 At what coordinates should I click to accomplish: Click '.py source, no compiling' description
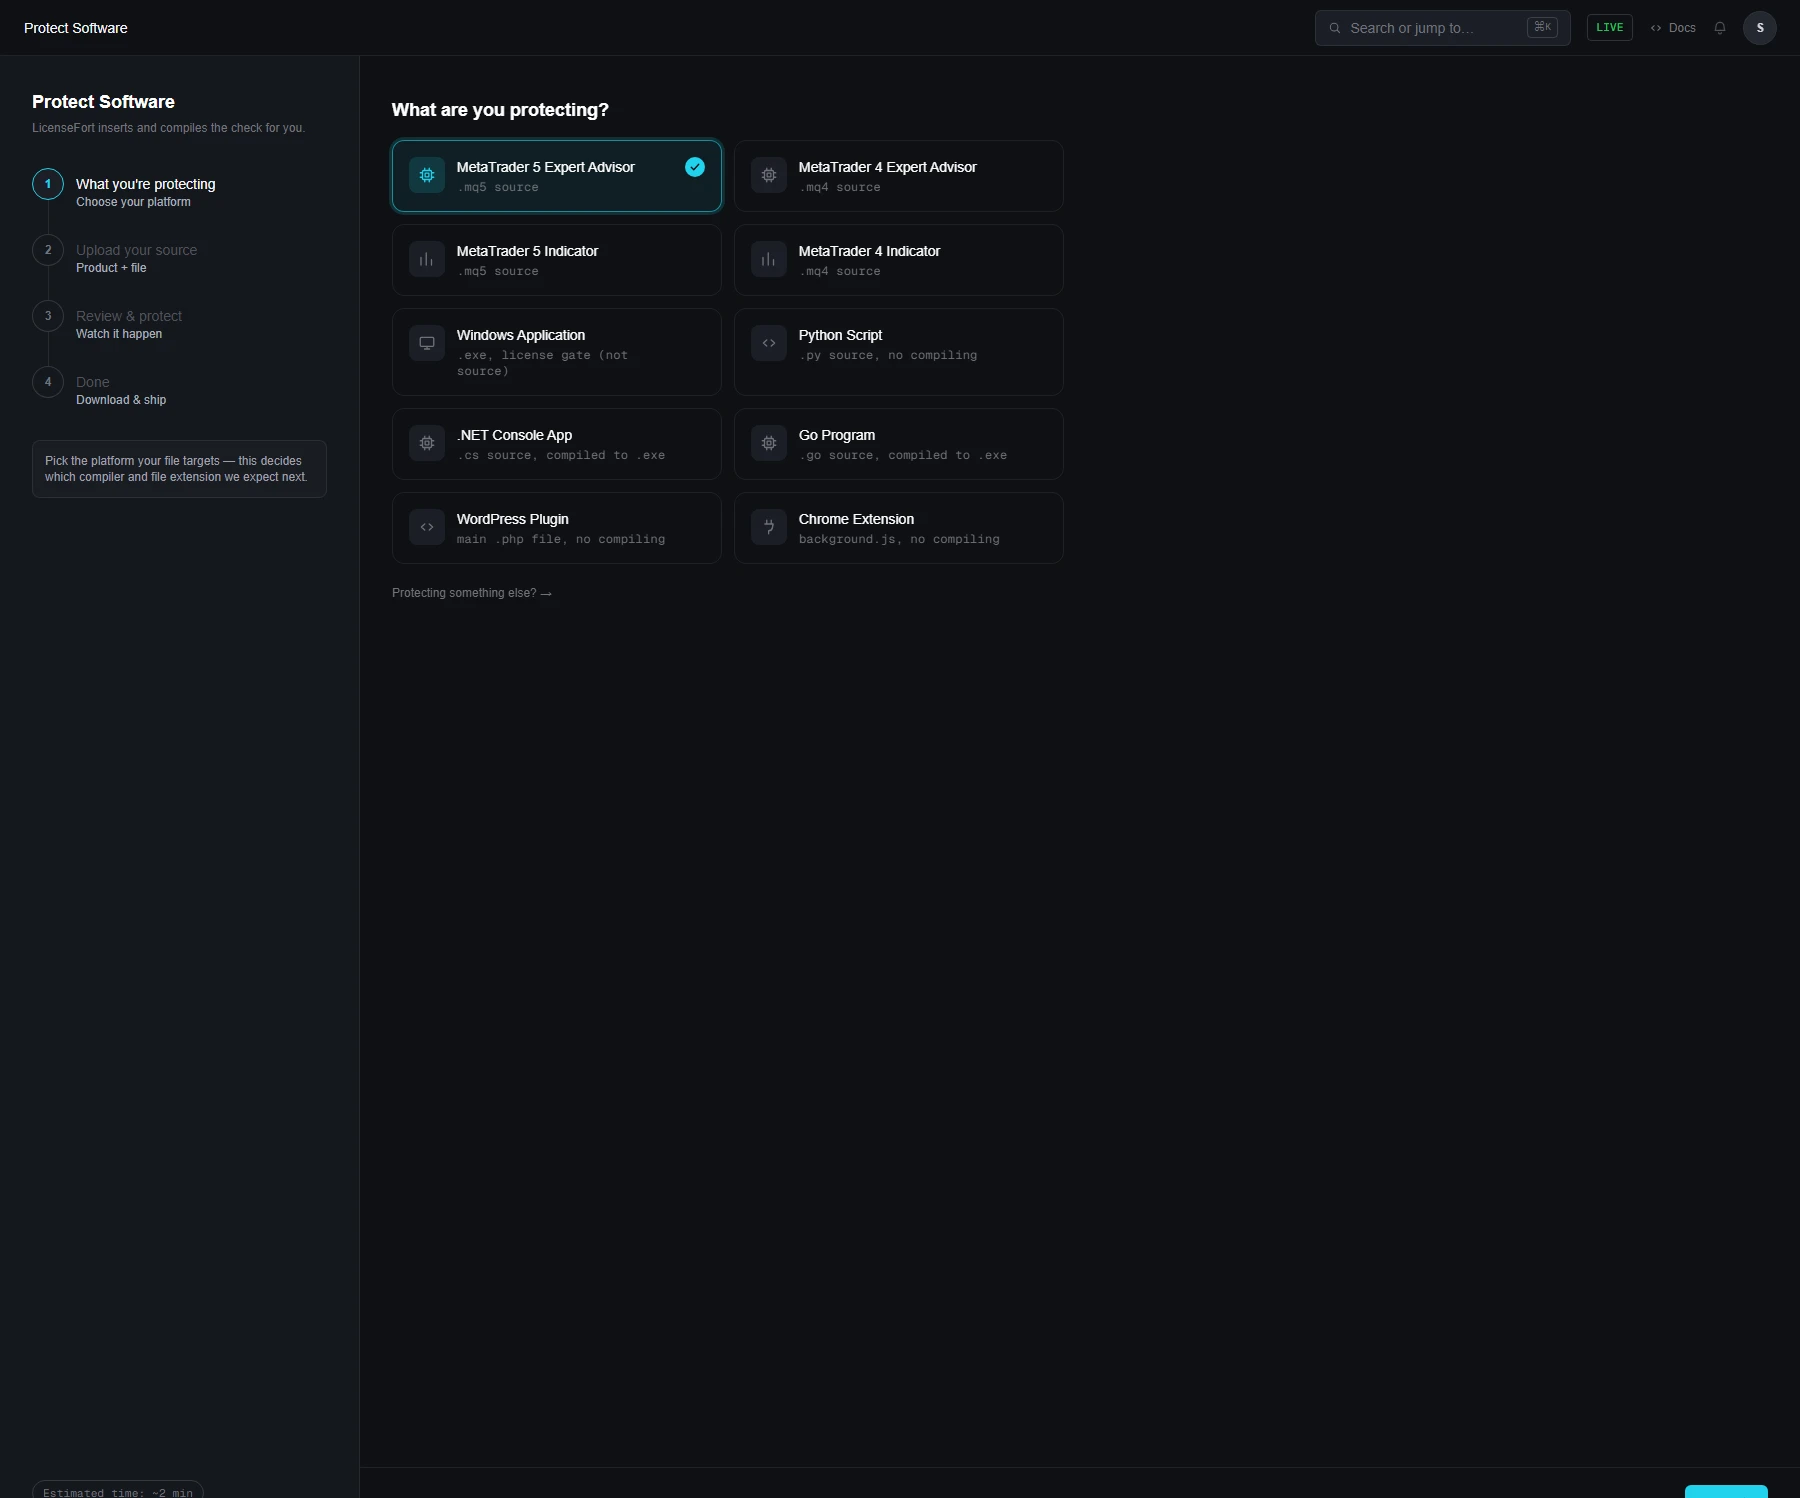coord(888,355)
